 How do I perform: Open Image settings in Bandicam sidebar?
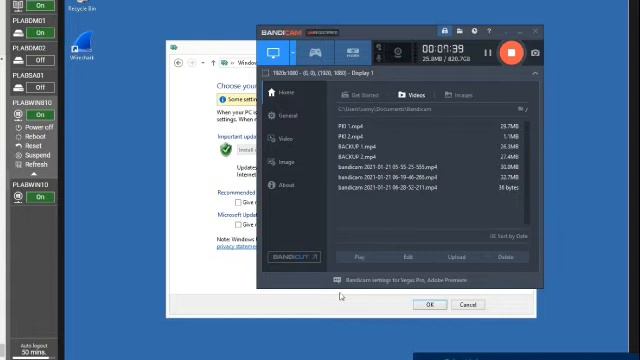(x=281, y=162)
